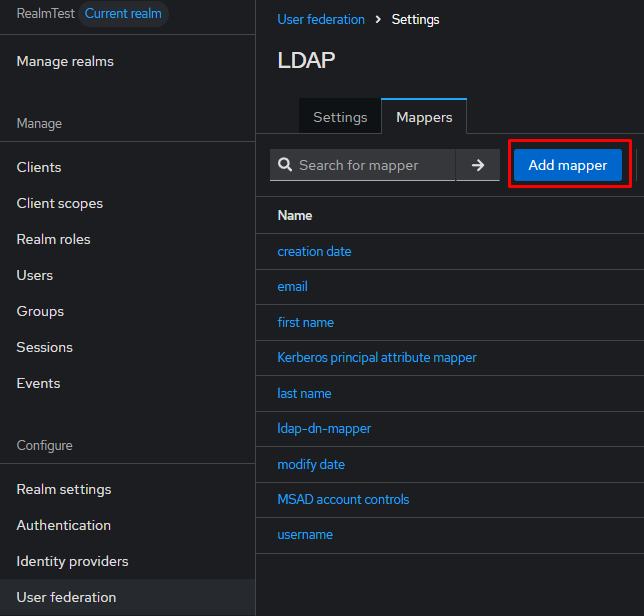Click the search arrow submit icon
This screenshot has height=616, width=644.
pyautogui.click(x=478, y=165)
